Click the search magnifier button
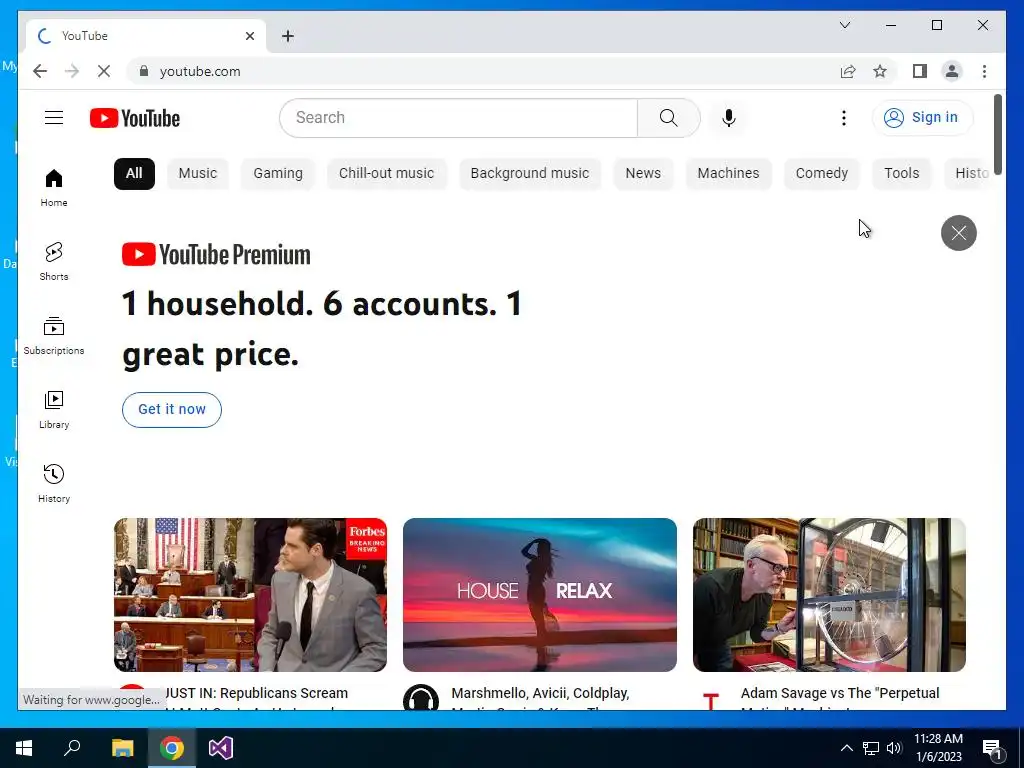1024x768 pixels. (x=668, y=118)
